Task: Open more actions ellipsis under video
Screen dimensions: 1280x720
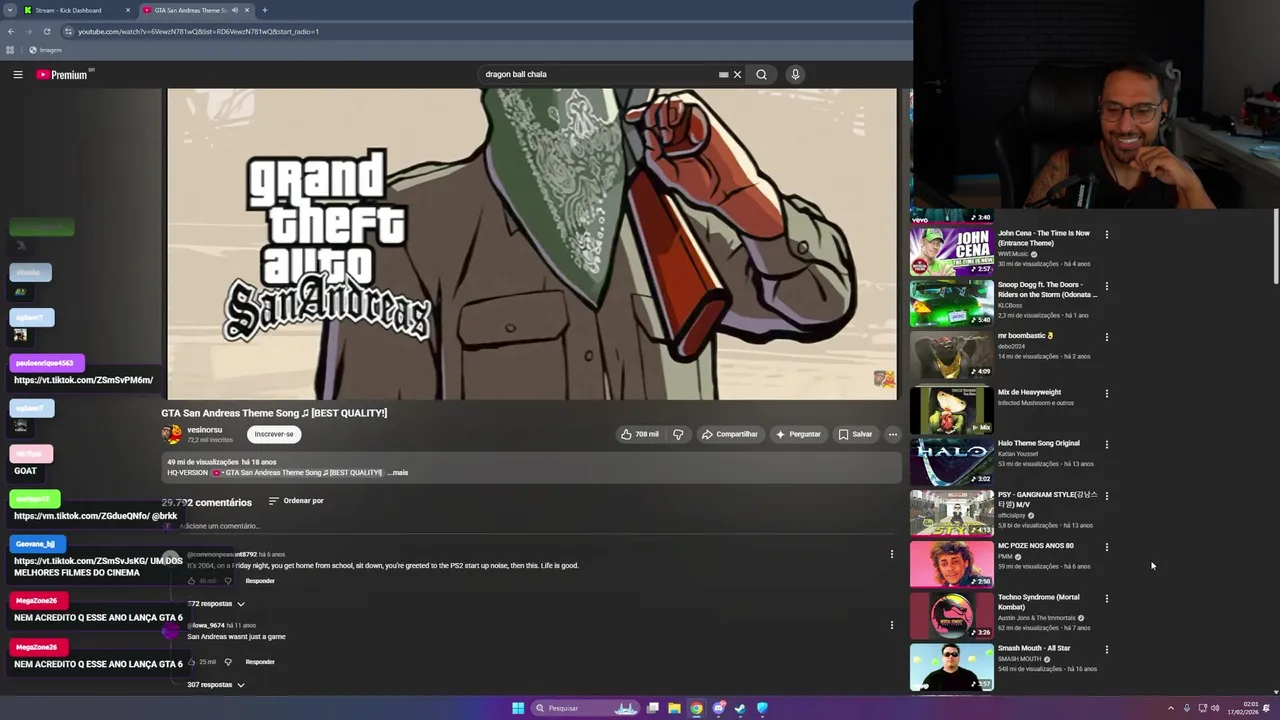Action: pyautogui.click(x=892, y=434)
